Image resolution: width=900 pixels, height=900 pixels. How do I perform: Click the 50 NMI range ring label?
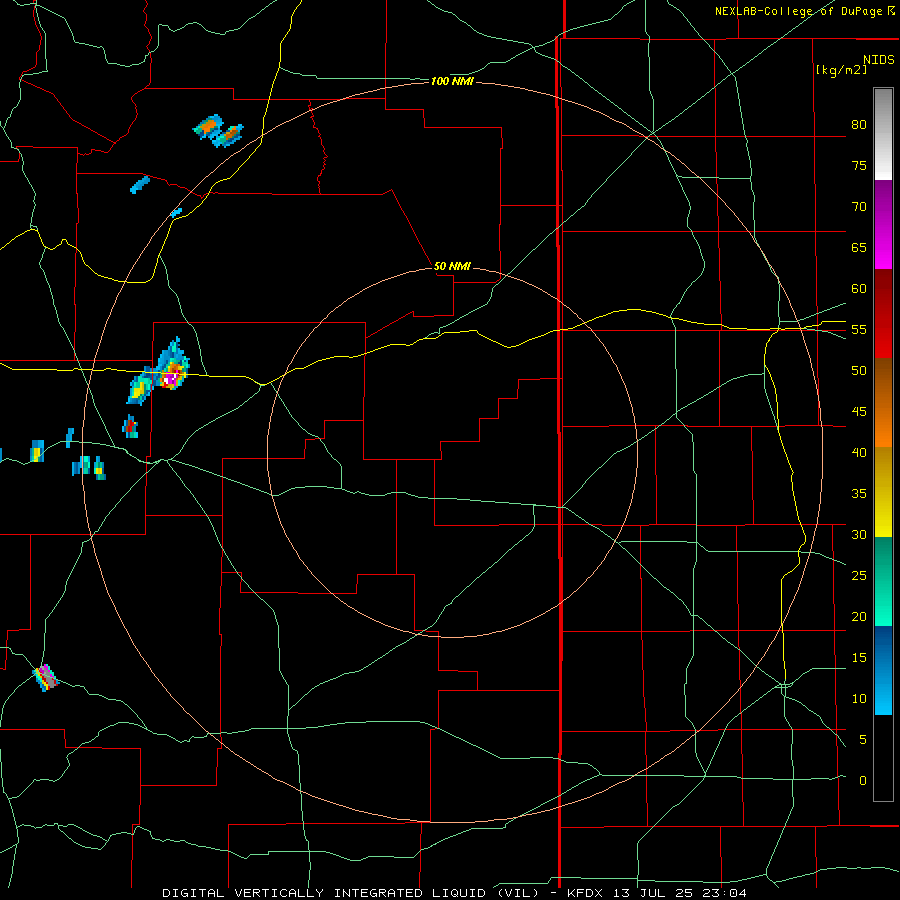pos(452,266)
